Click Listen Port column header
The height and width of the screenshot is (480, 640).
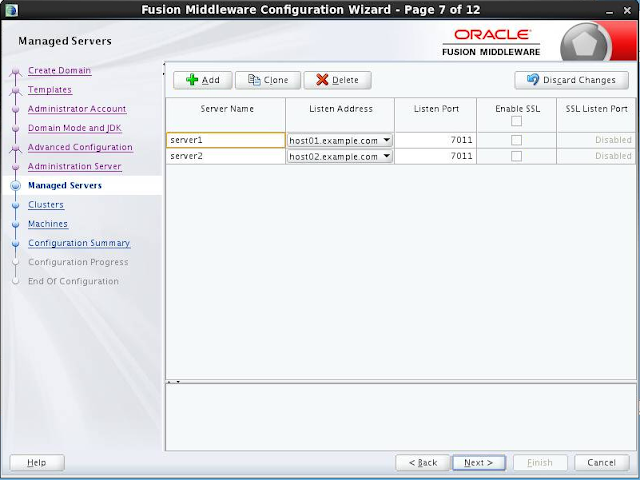click(x=436, y=115)
